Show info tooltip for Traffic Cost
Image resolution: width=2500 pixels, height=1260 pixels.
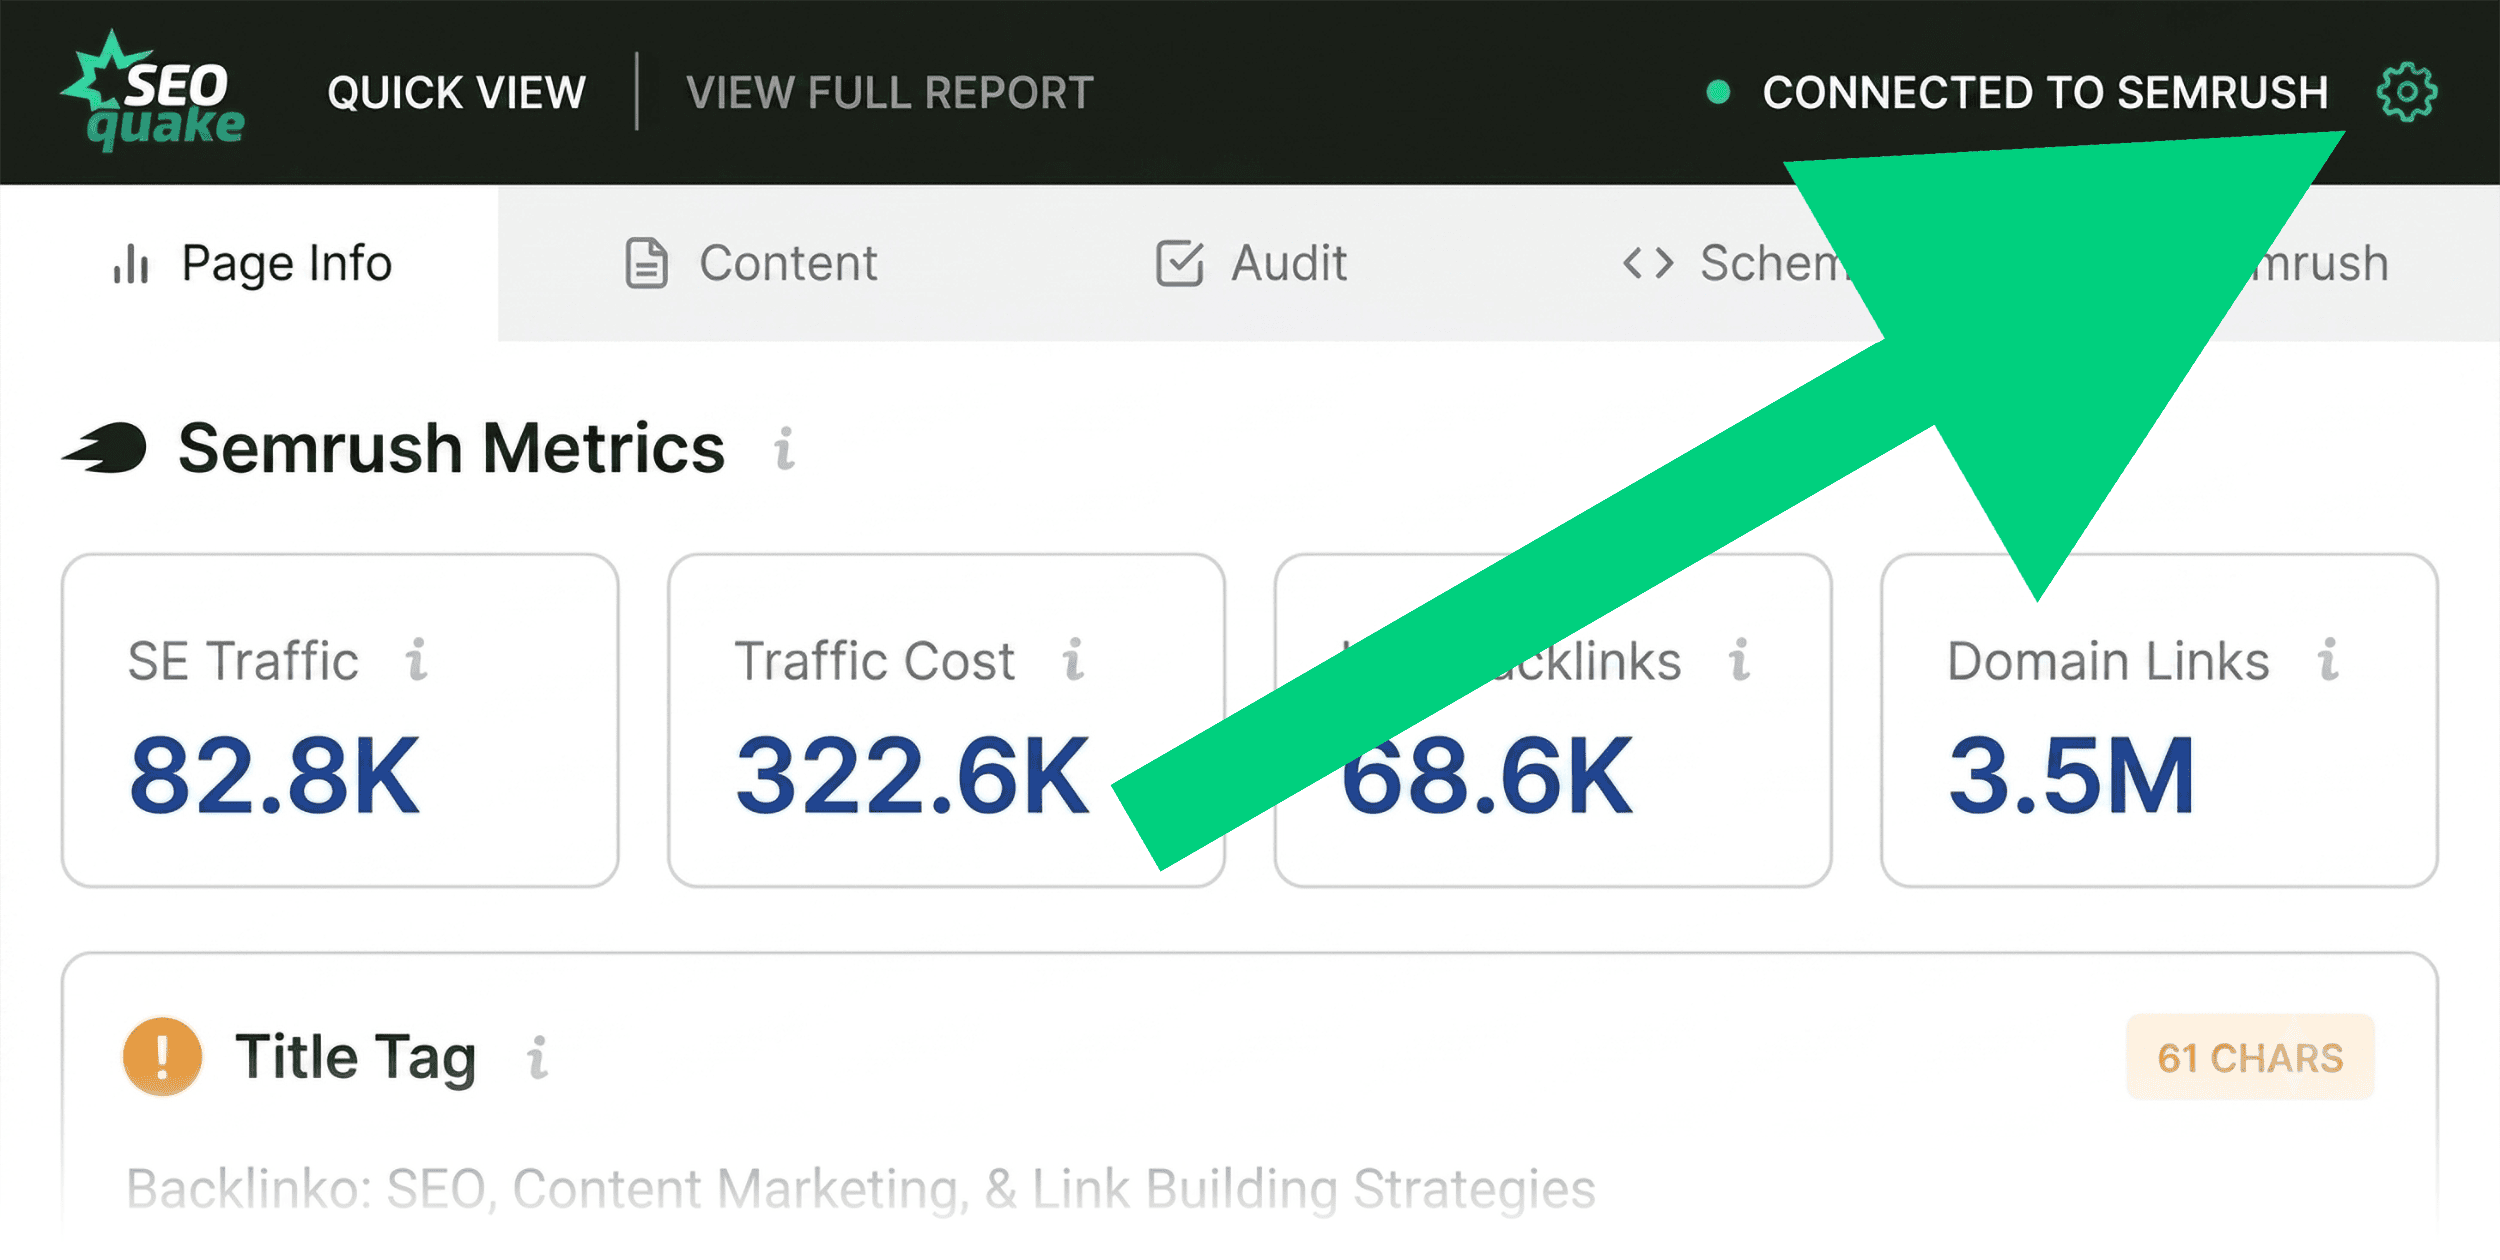point(1074,660)
